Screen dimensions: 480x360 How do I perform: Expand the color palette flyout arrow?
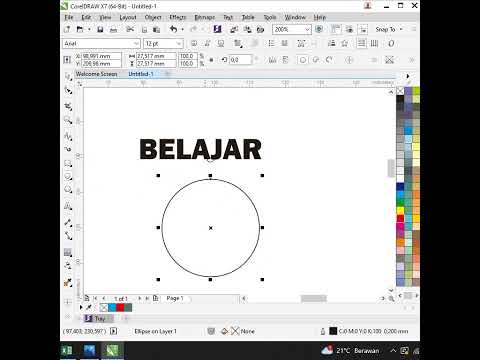pyautogui.click(x=408, y=76)
